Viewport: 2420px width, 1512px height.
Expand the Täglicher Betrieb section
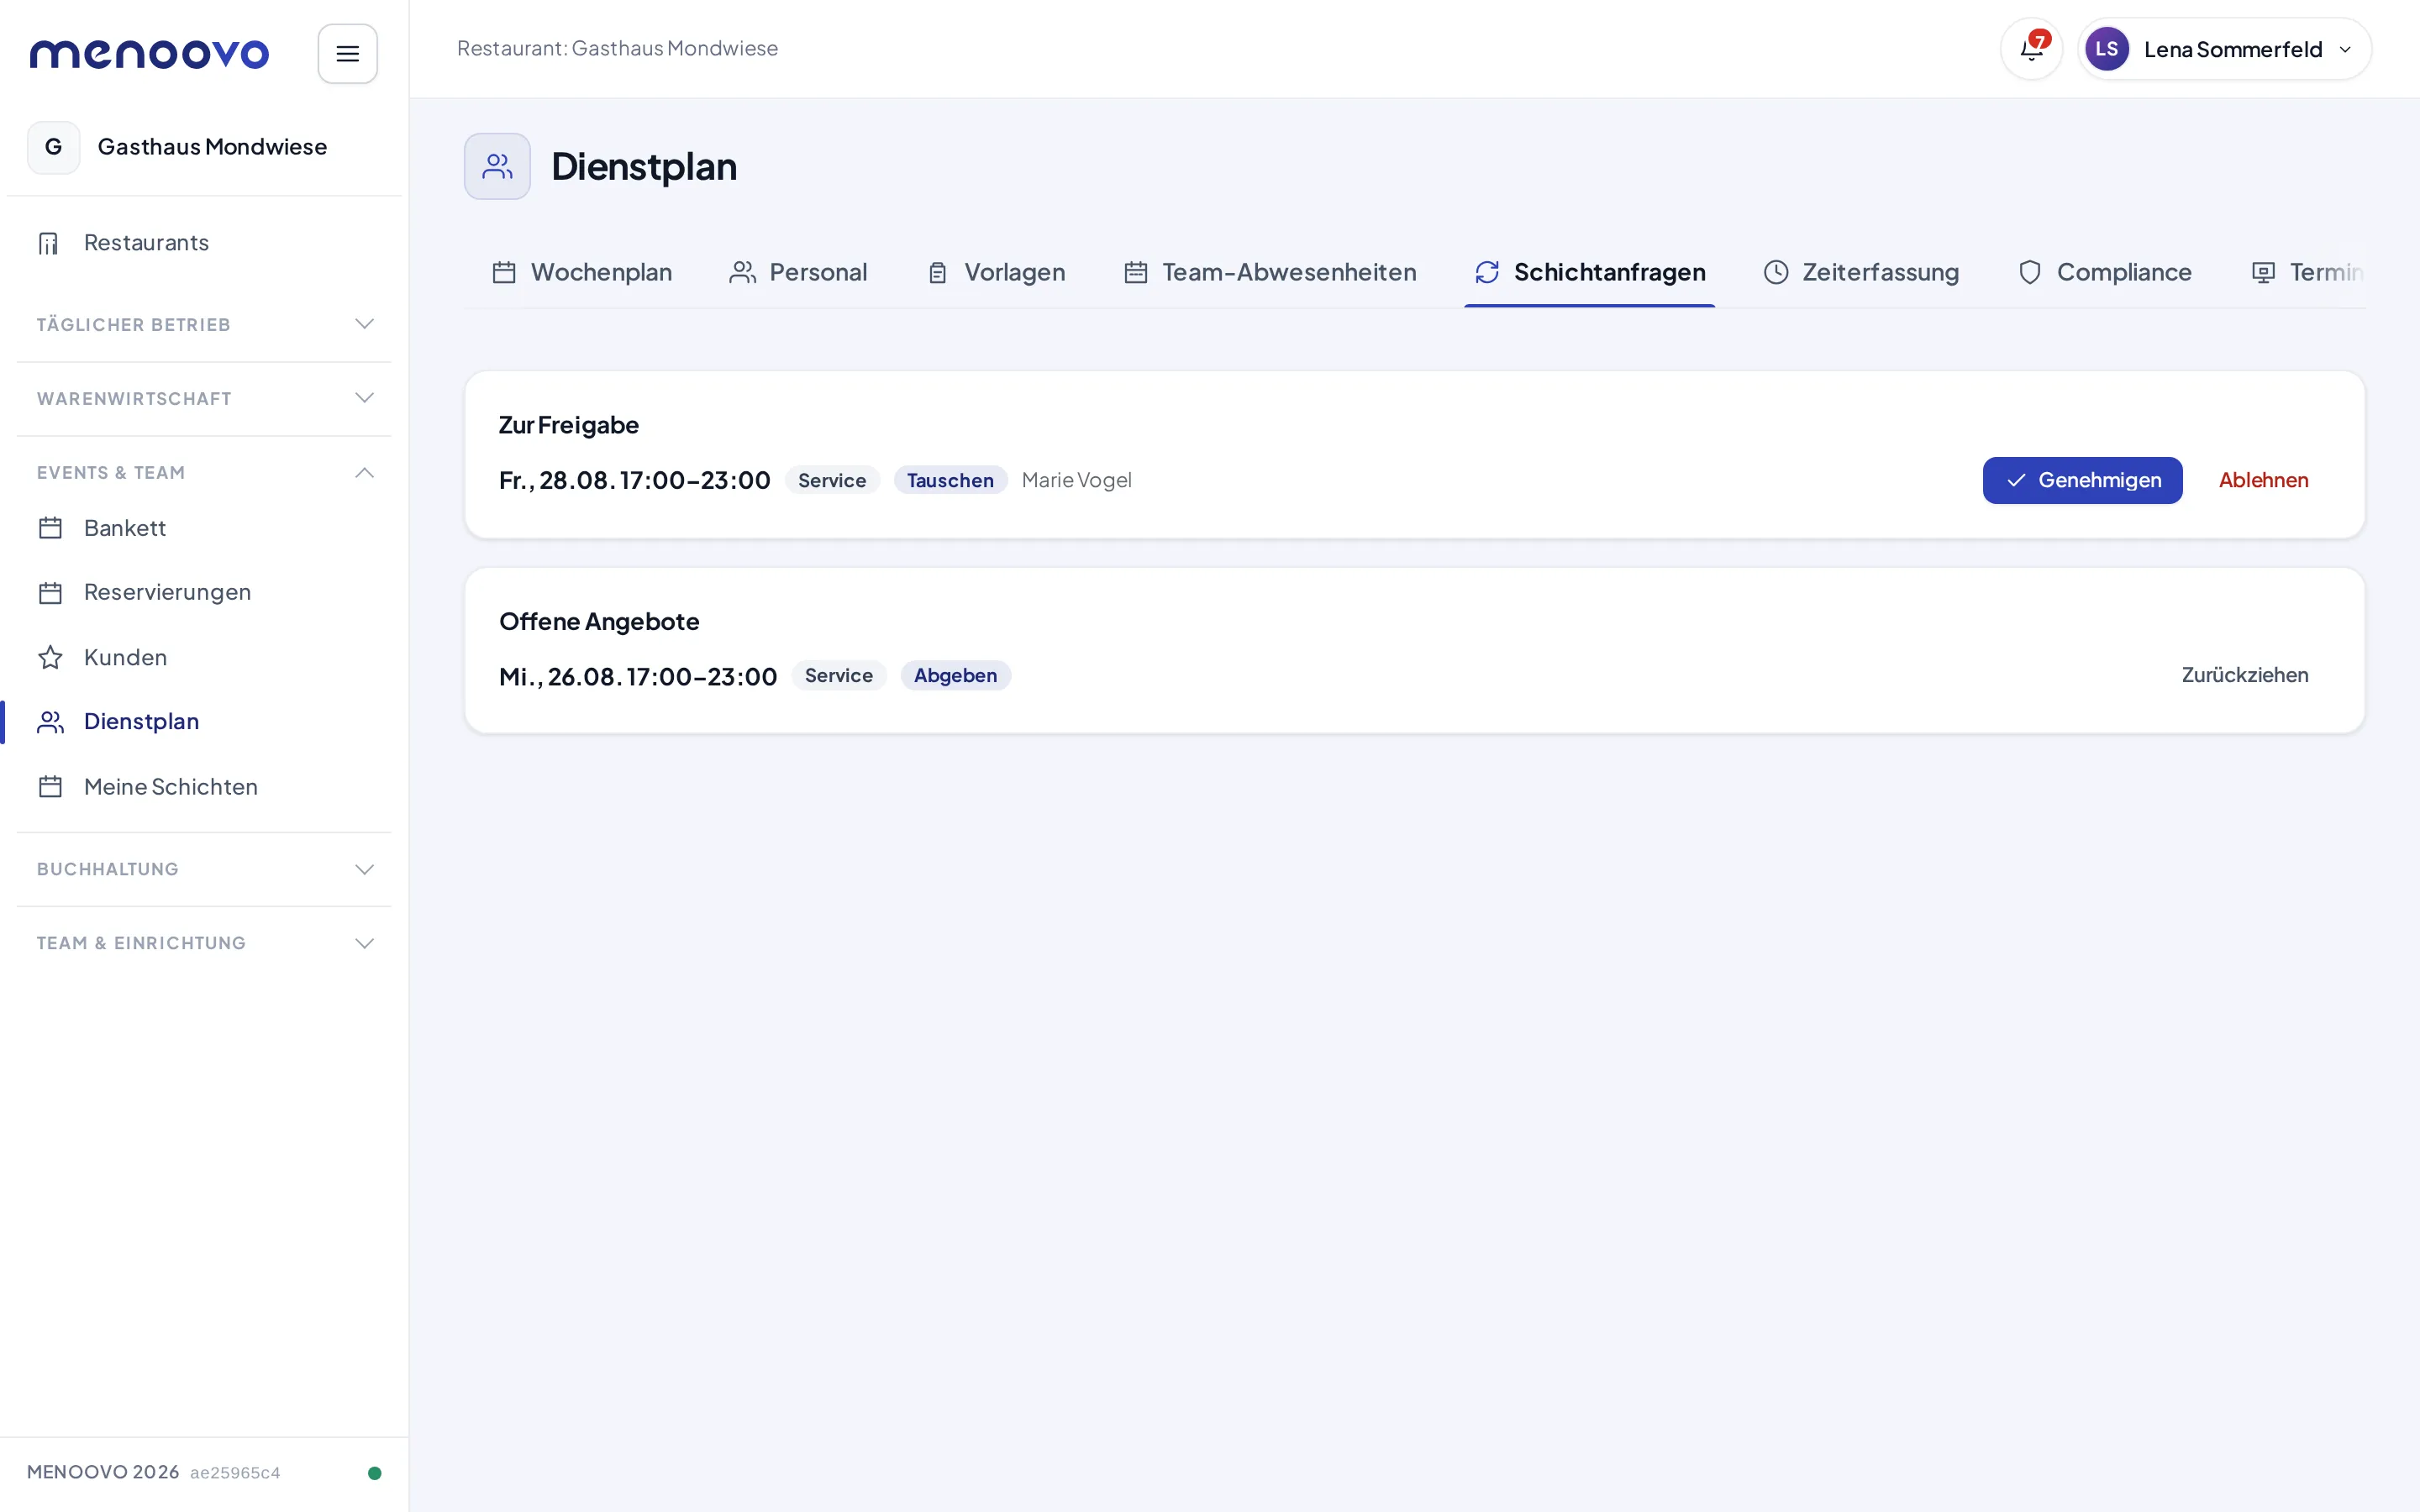click(x=204, y=325)
